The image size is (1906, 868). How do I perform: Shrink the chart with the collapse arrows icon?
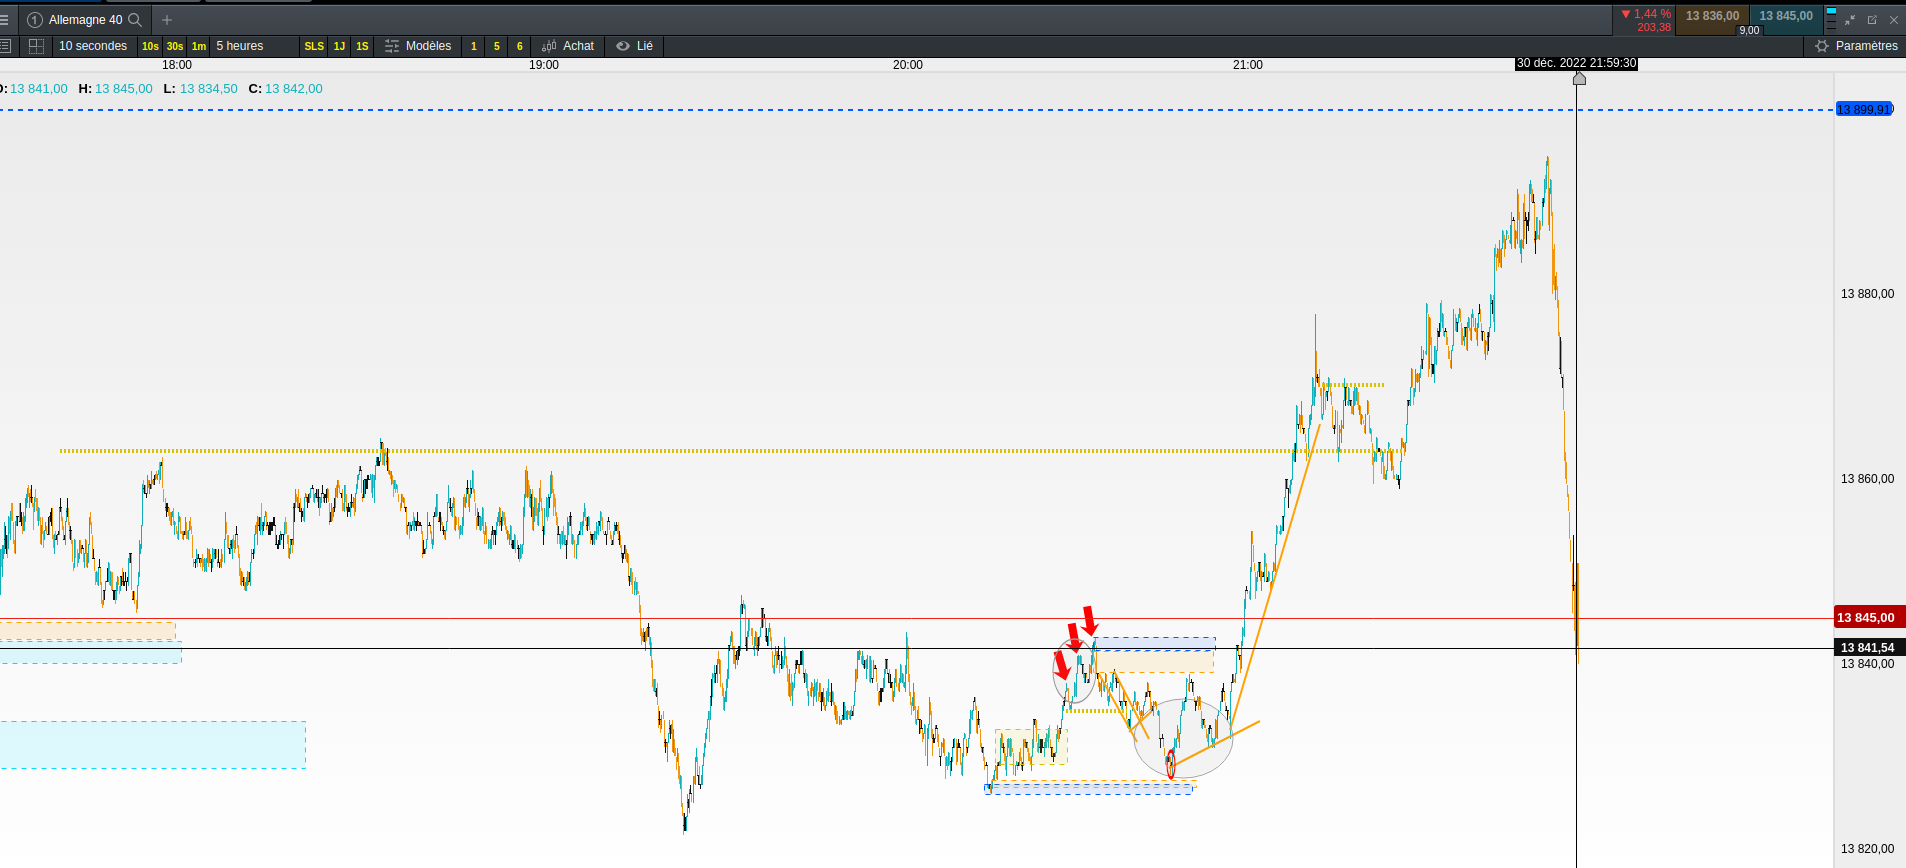(x=1850, y=20)
